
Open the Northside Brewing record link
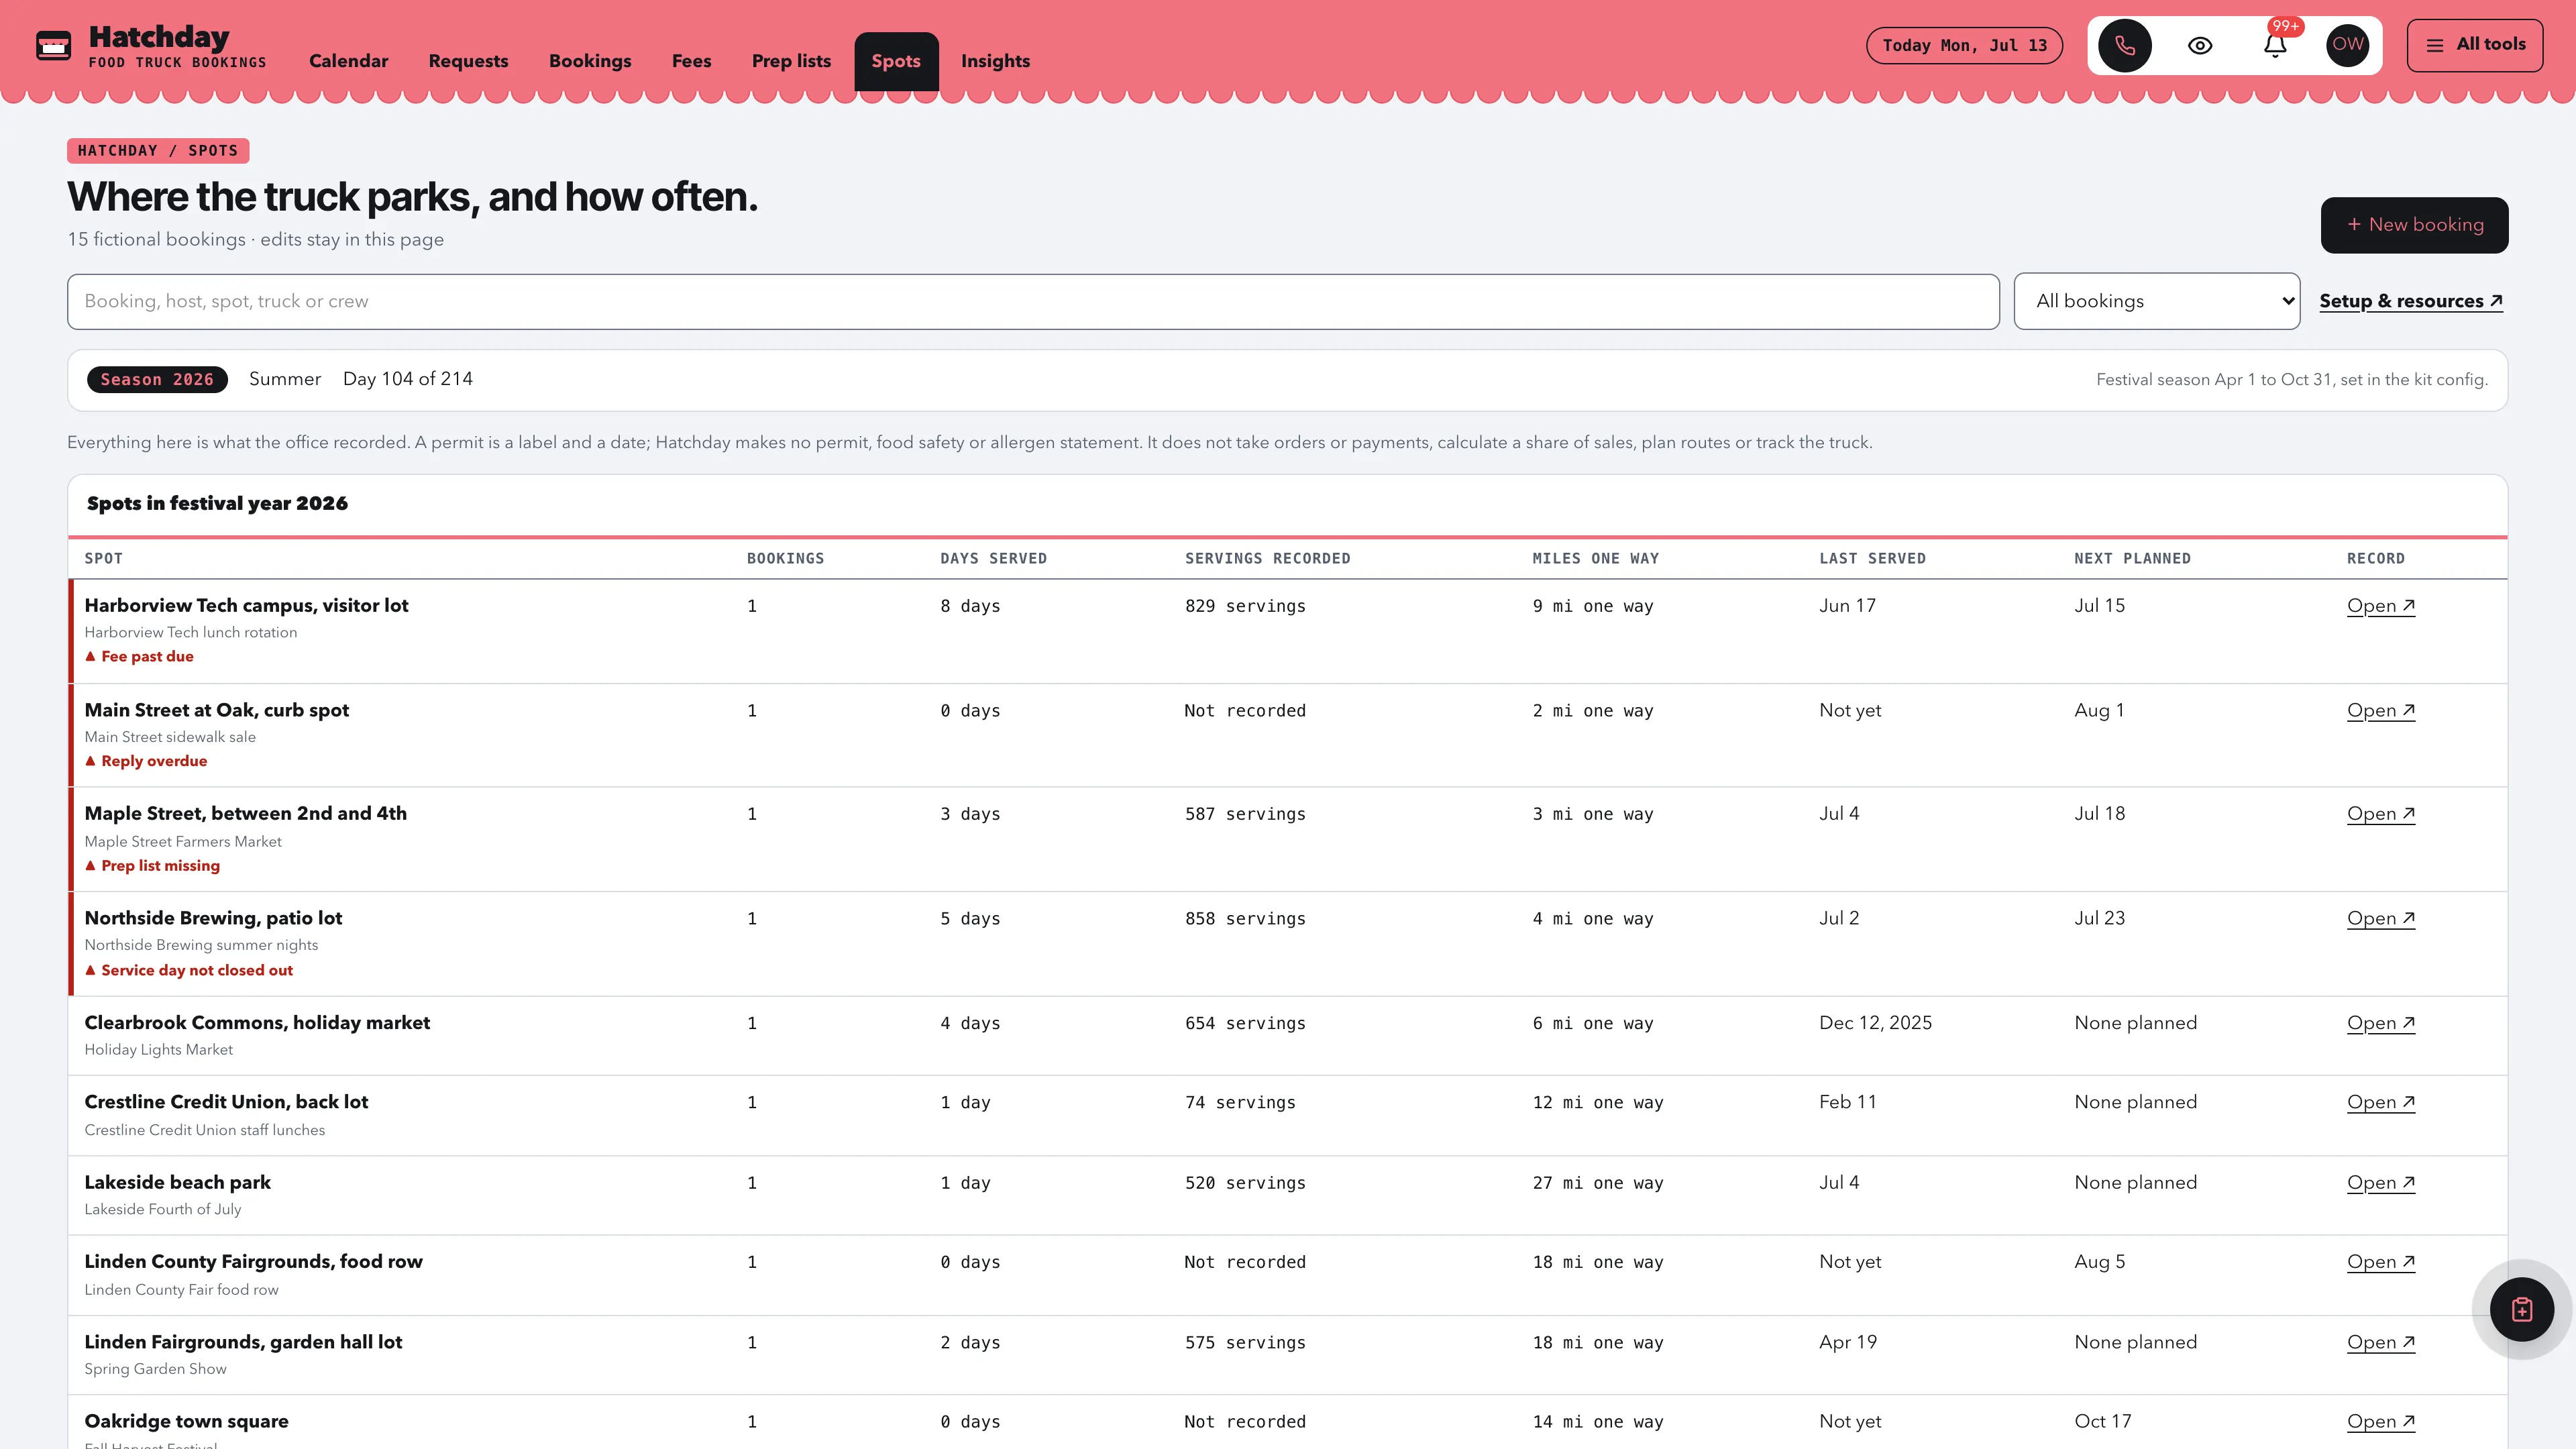pyautogui.click(x=2380, y=919)
